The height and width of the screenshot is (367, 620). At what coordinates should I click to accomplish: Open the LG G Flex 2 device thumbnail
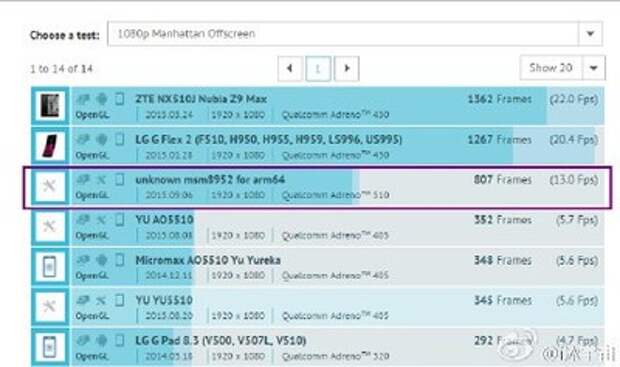pos(50,146)
